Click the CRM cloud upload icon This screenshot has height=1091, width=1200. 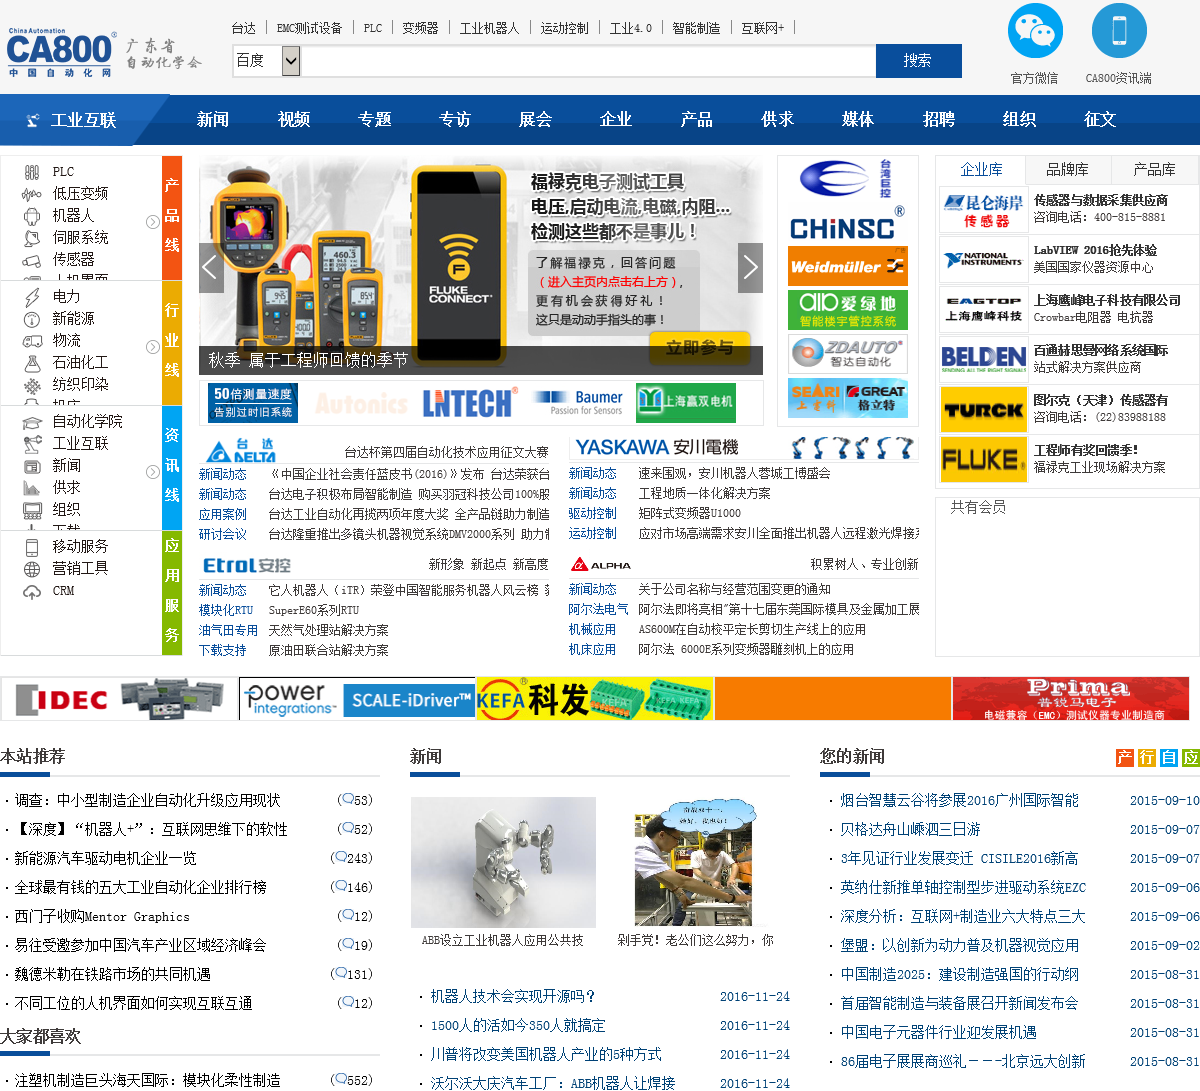tap(32, 591)
